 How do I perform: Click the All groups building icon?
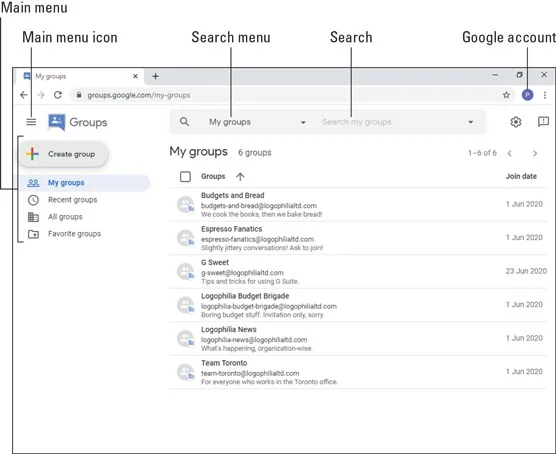point(33,217)
